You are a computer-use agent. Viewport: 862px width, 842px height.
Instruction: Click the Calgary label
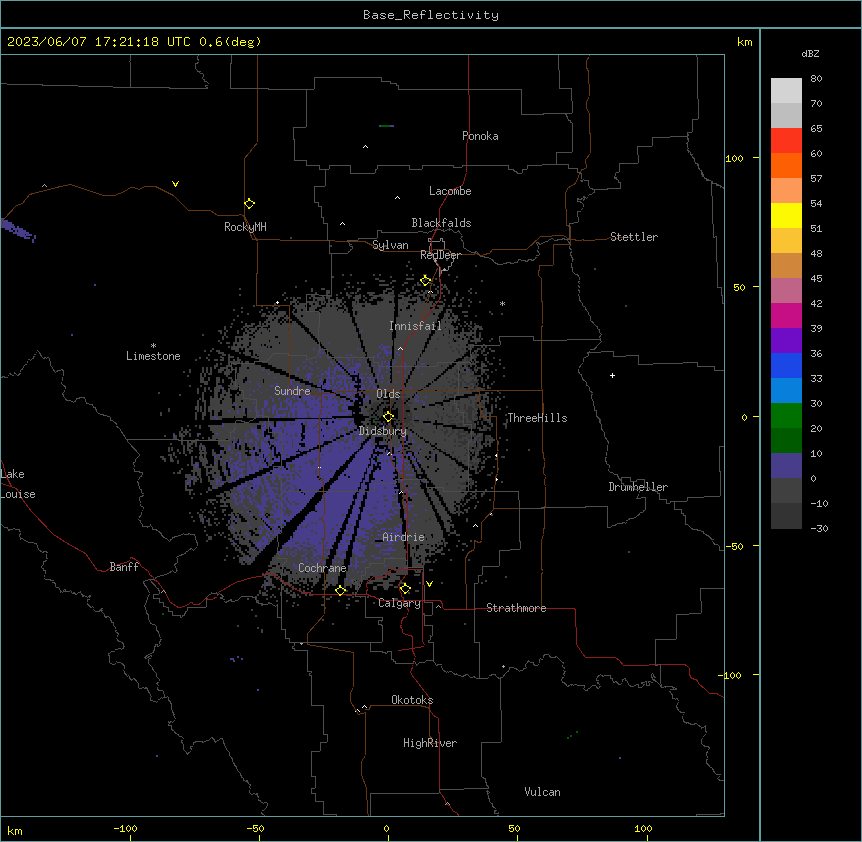399,603
